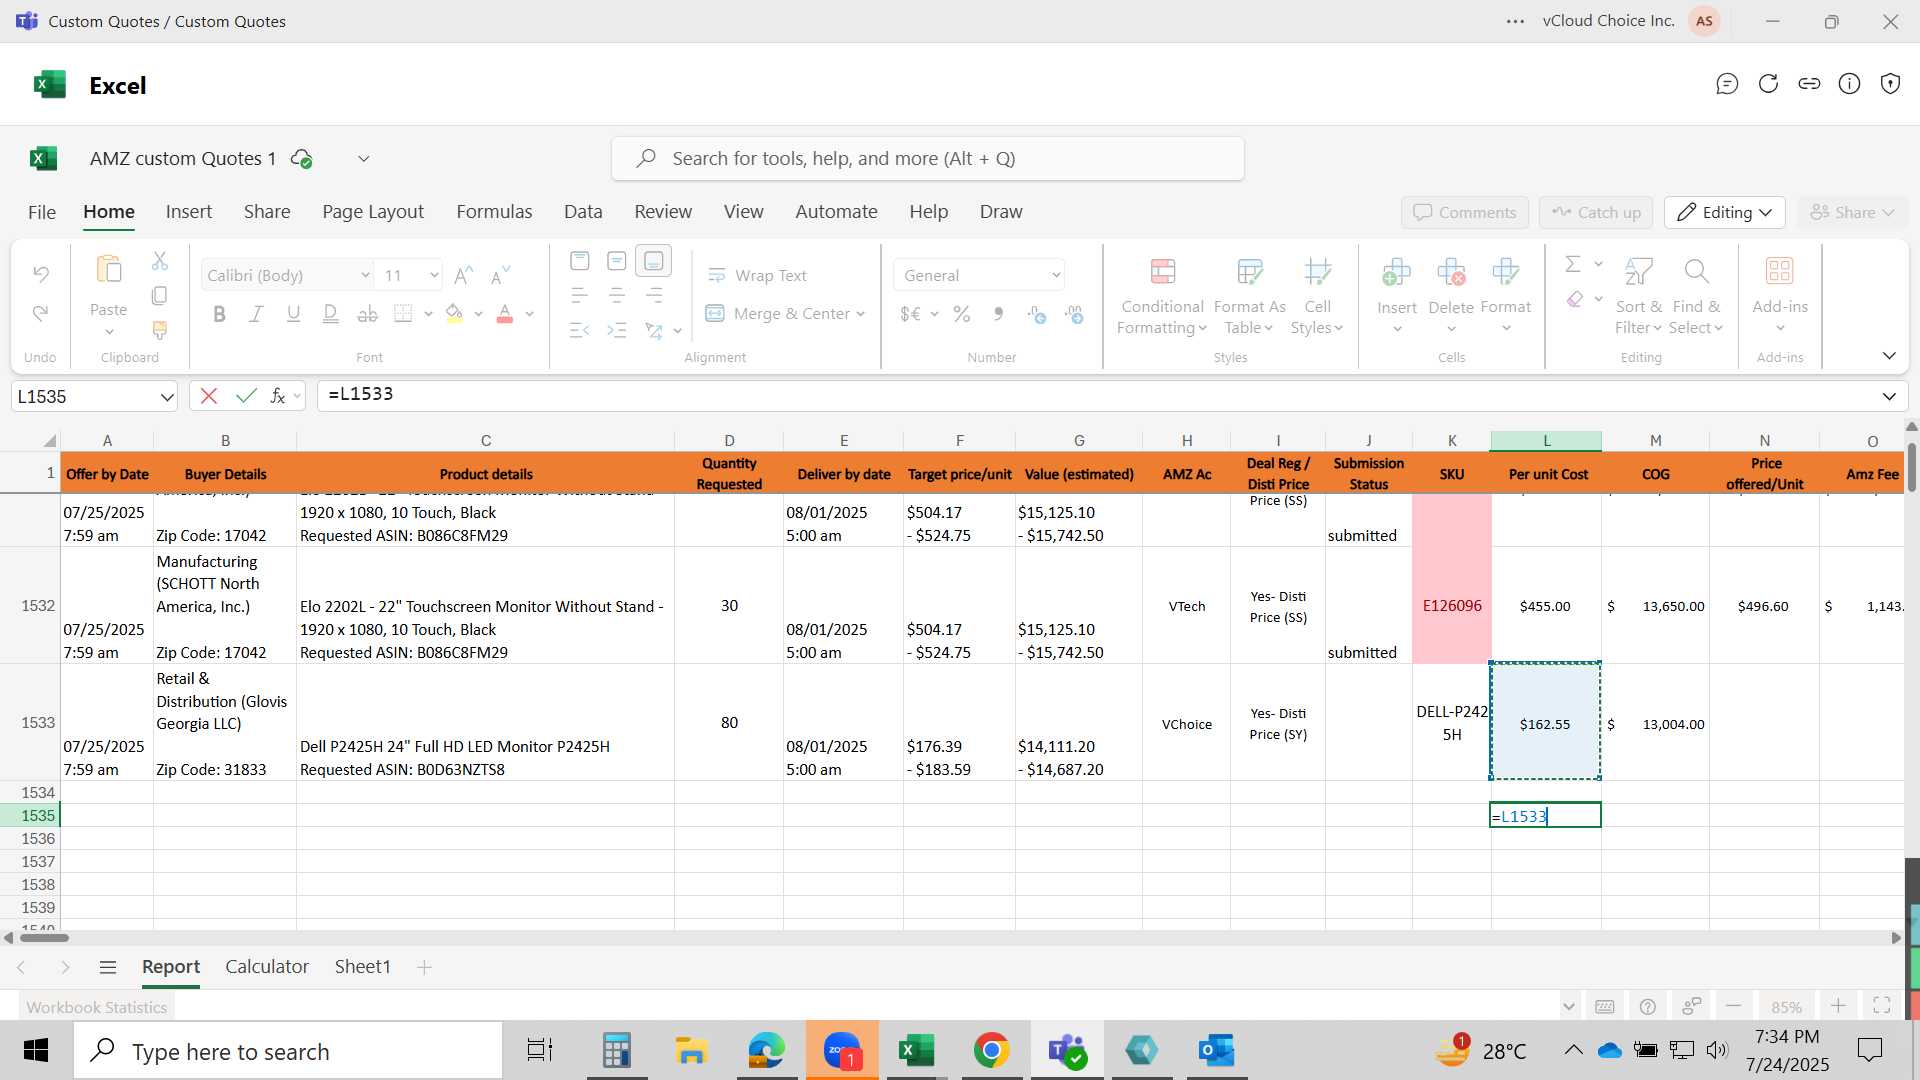This screenshot has height=1080, width=1920.
Task: Expand the Name Box L1535 dropdown
Action: coord(166,397)
